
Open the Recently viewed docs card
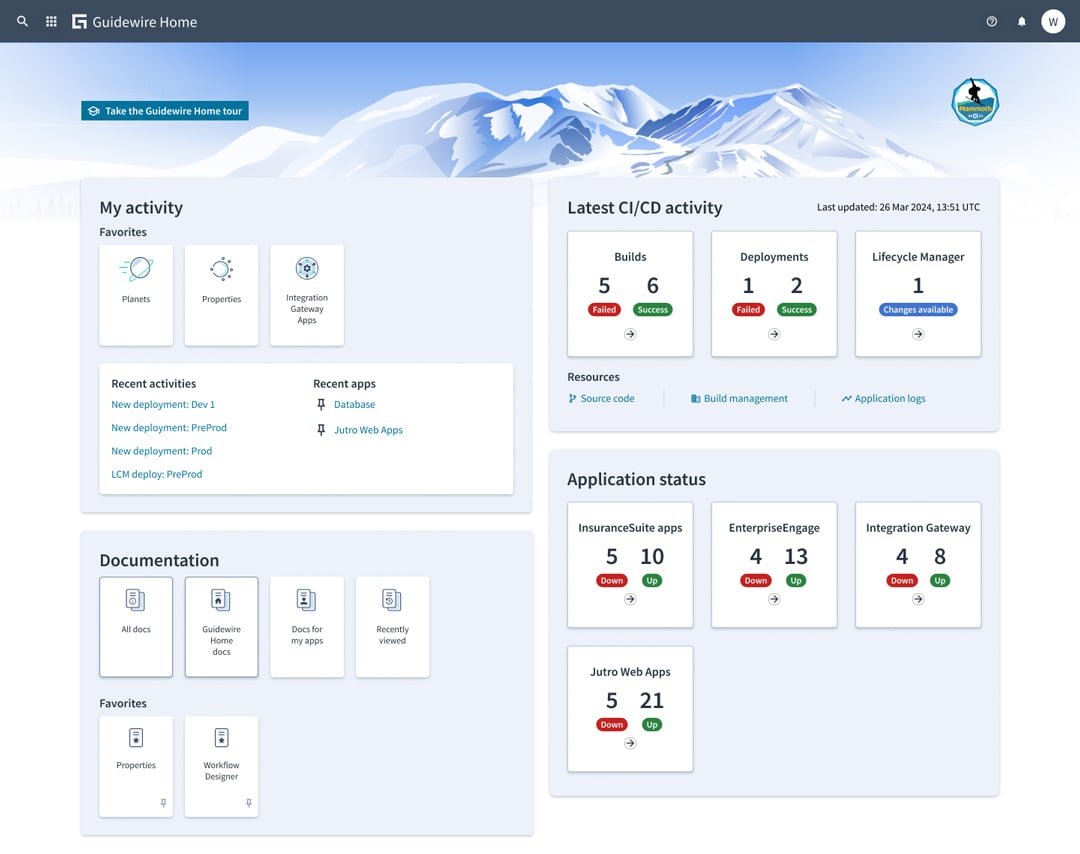392,627
